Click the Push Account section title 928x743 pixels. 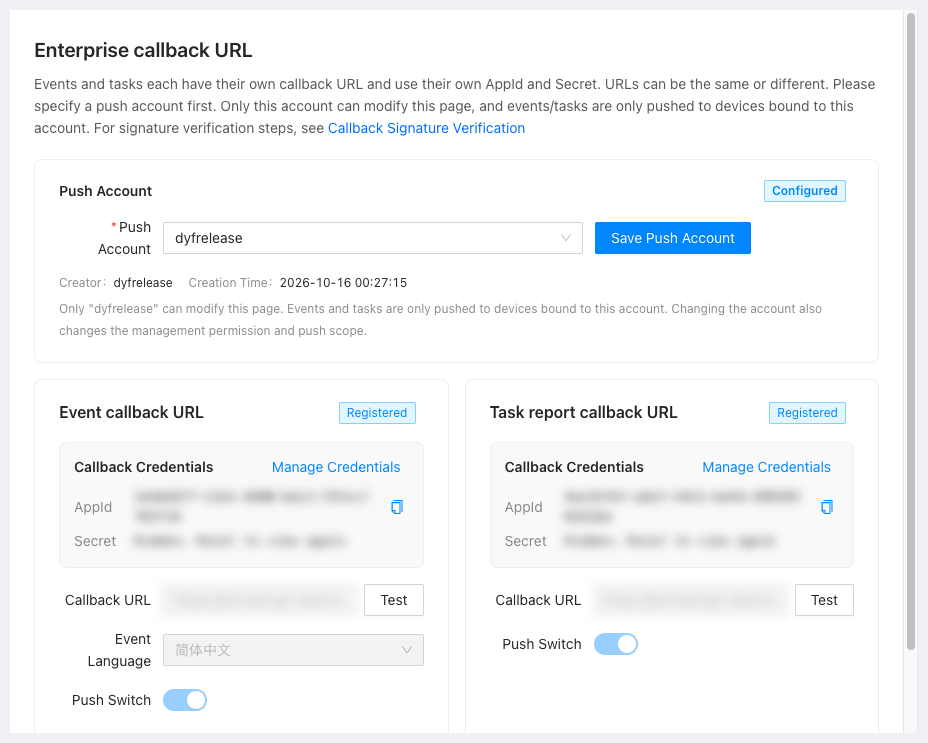105,191
